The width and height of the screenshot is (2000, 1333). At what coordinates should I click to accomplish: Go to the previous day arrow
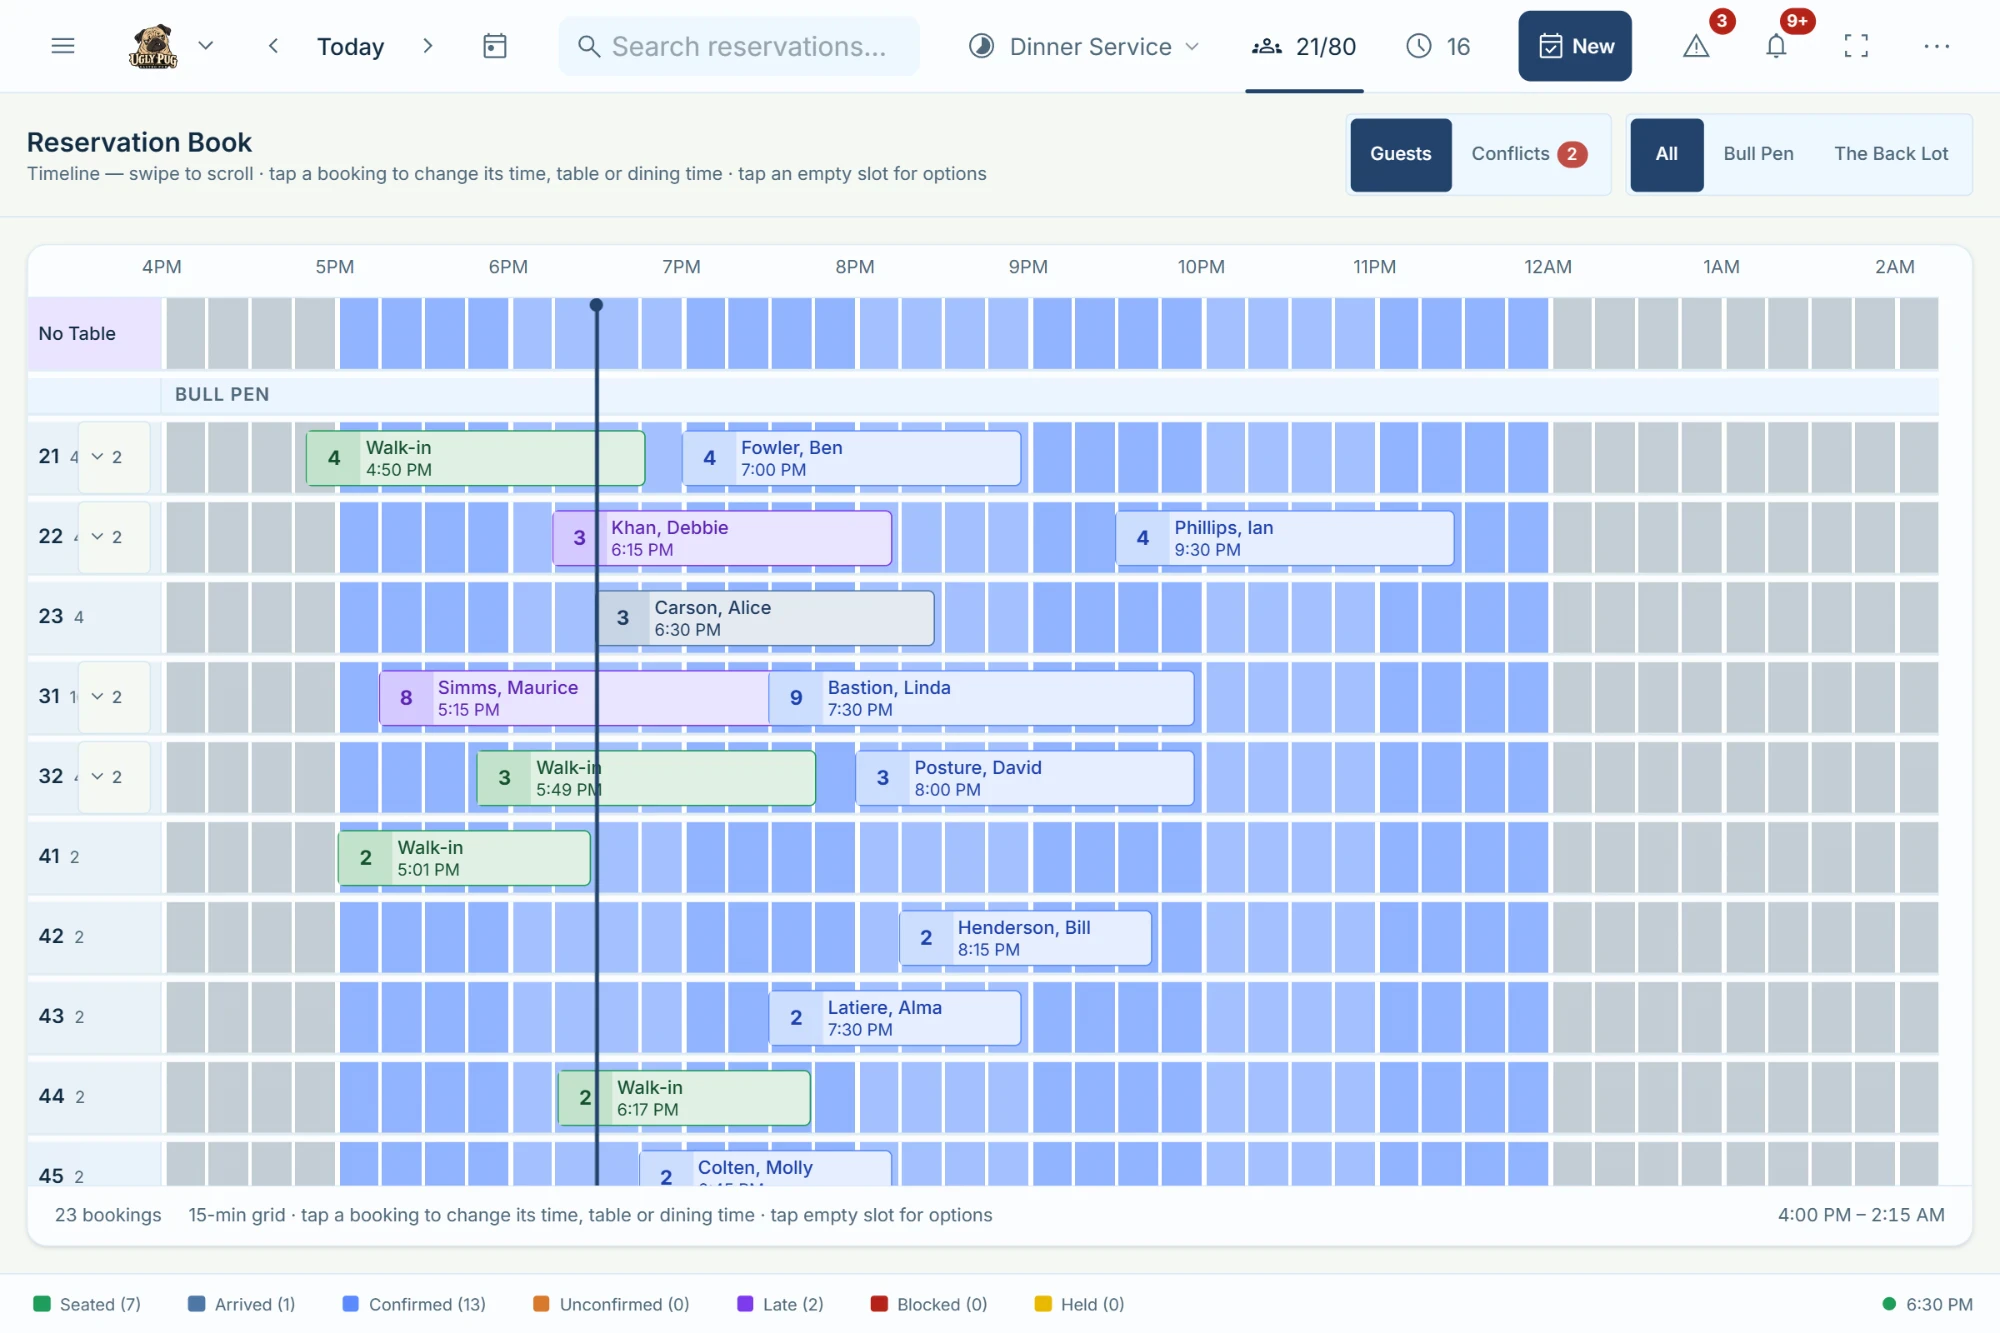[x=273, y=46]
